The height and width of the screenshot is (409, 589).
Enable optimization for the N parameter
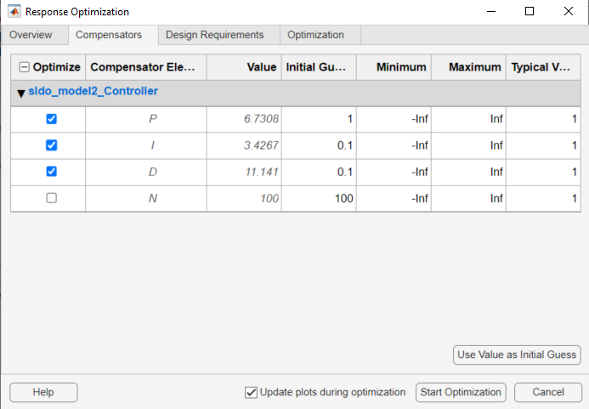[51, 198]
